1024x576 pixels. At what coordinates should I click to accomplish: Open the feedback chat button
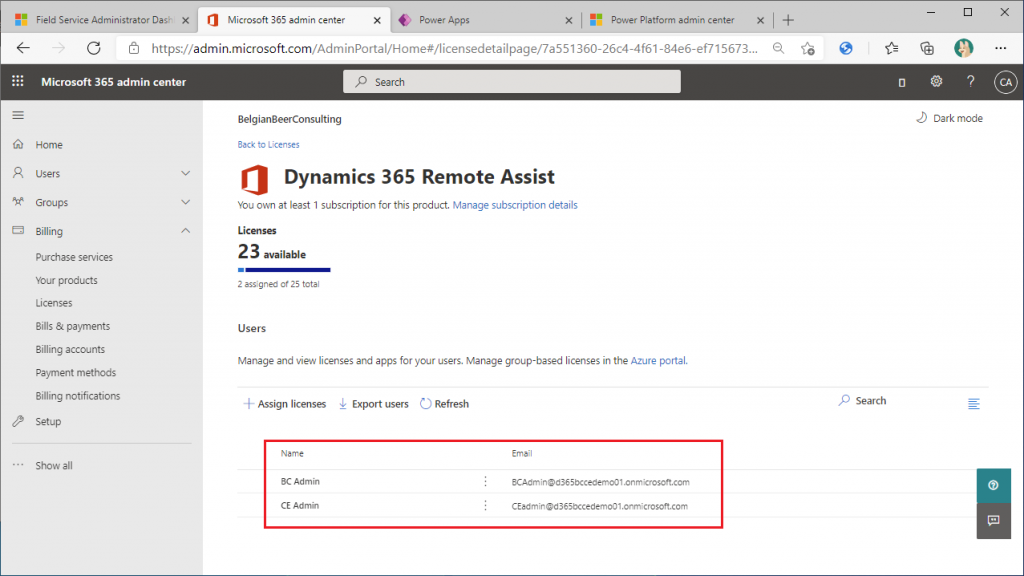[993, 520]
